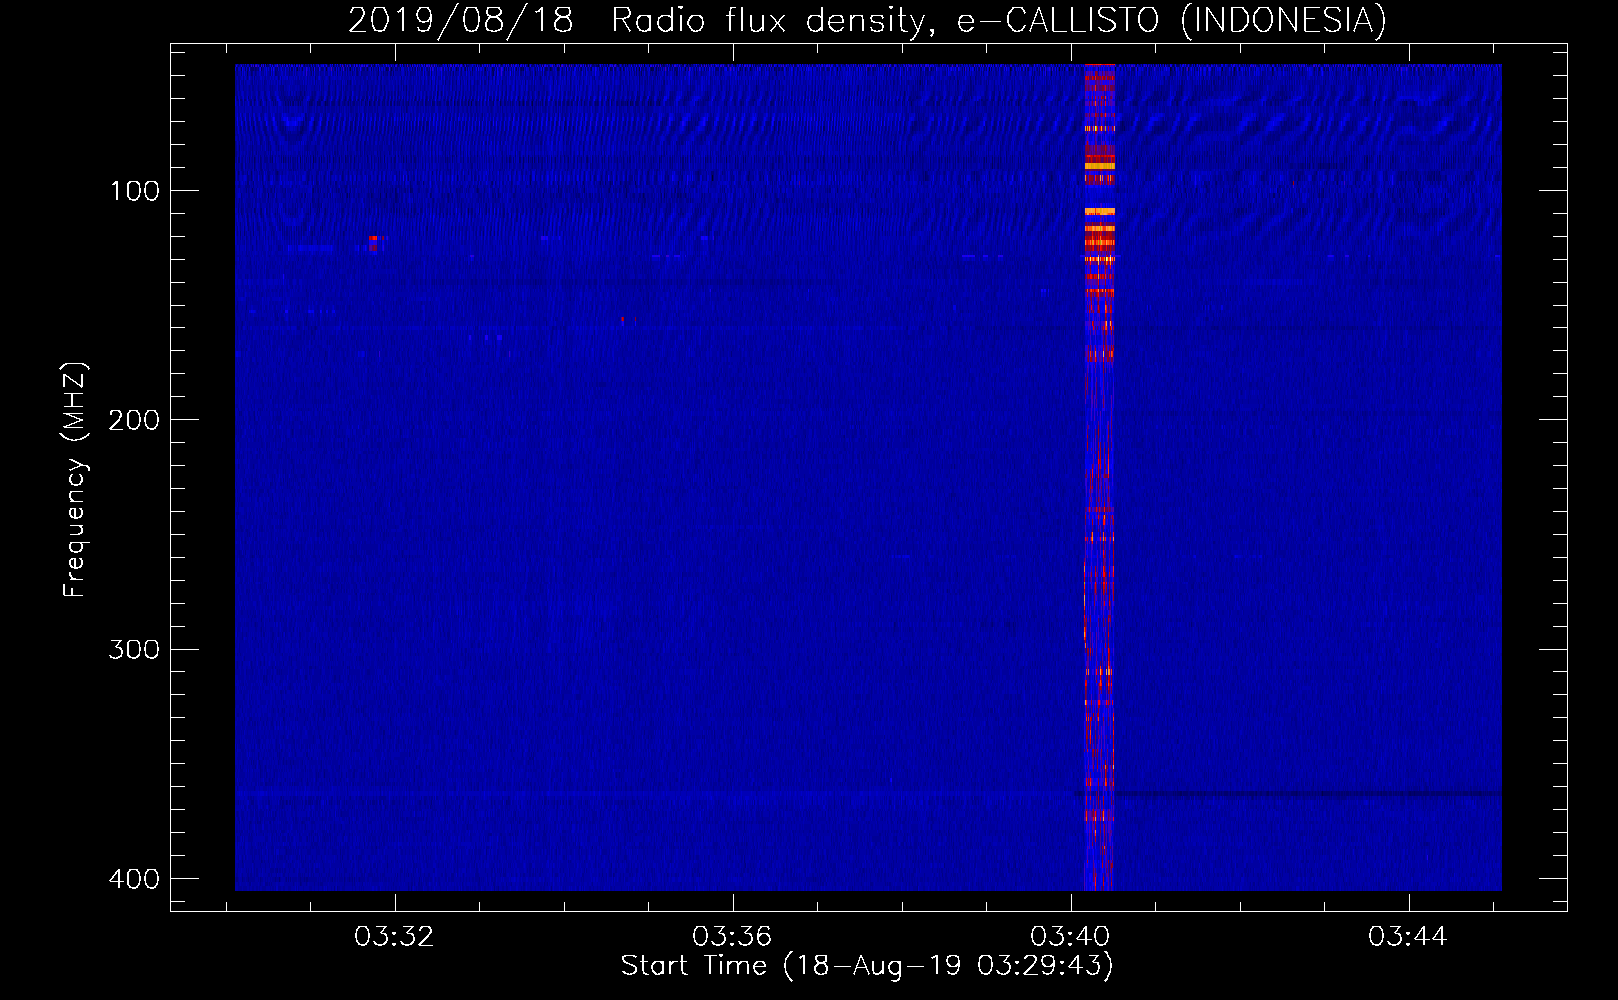Click the 100 frequency tick label
This screenshot has width=1618, height=1000.
pos(134,191)
